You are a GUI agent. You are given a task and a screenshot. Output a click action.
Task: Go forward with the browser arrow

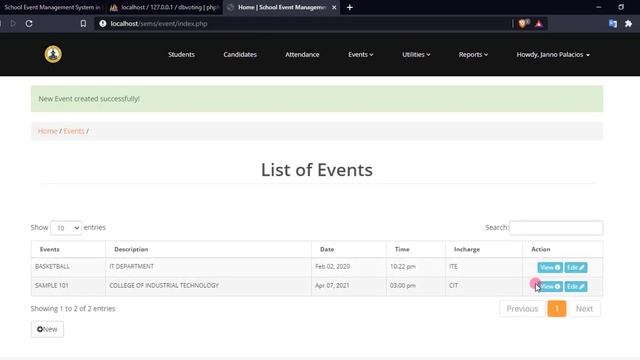pyautogui.click(x=13, y=24)
